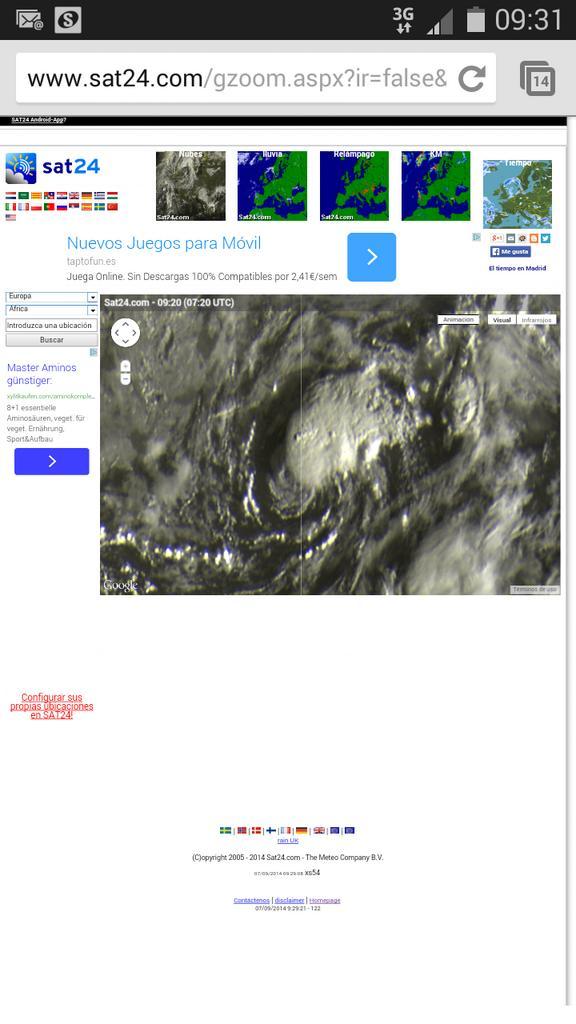Zoom out the satellite map with minus
The image size is (576, 1024).
[125, 379]
